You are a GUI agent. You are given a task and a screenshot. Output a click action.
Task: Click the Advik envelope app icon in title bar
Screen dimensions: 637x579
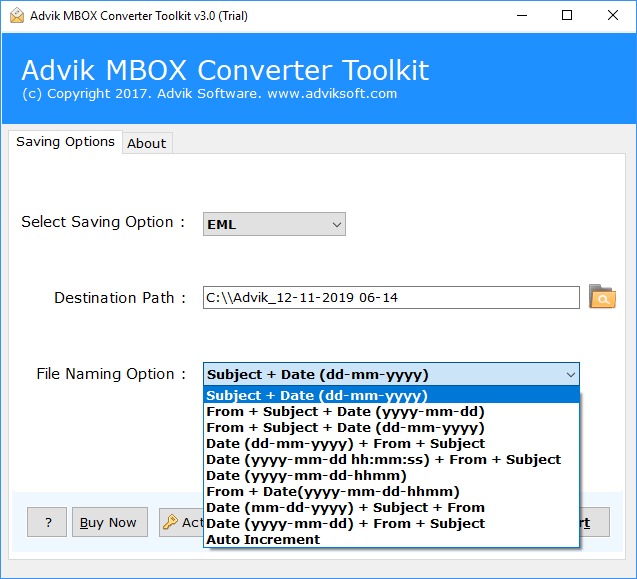point(17,16)
